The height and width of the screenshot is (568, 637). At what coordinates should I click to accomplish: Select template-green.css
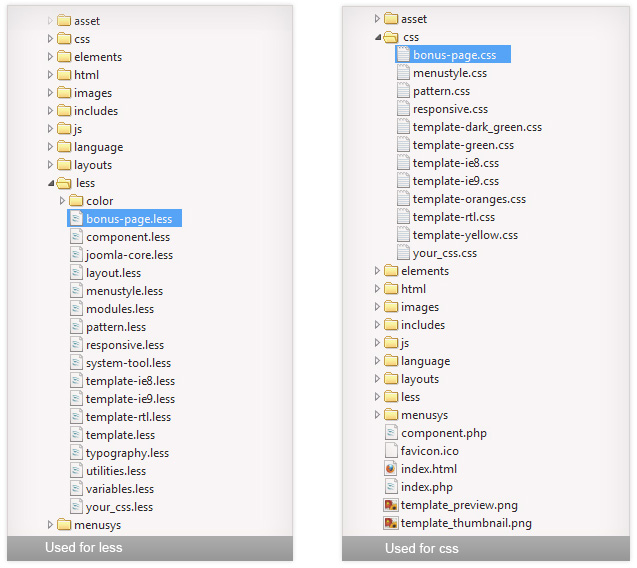[x=455, y=145]
